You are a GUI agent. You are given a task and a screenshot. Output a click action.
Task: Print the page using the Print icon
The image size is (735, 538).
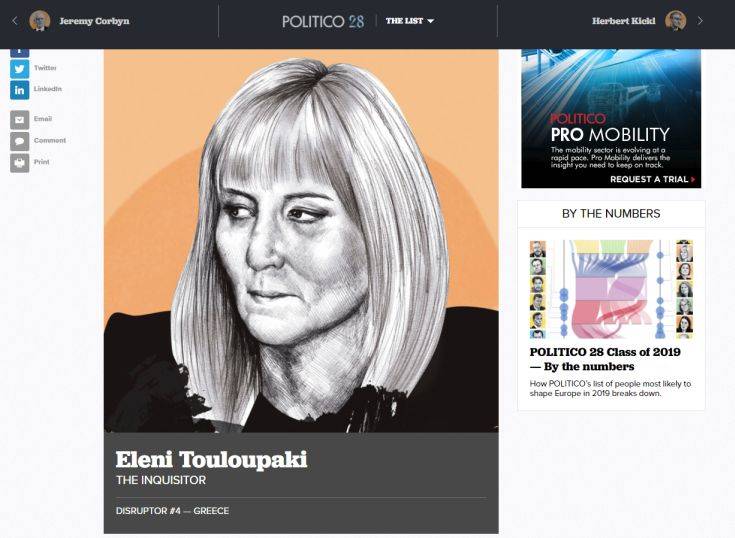point(19,163)
